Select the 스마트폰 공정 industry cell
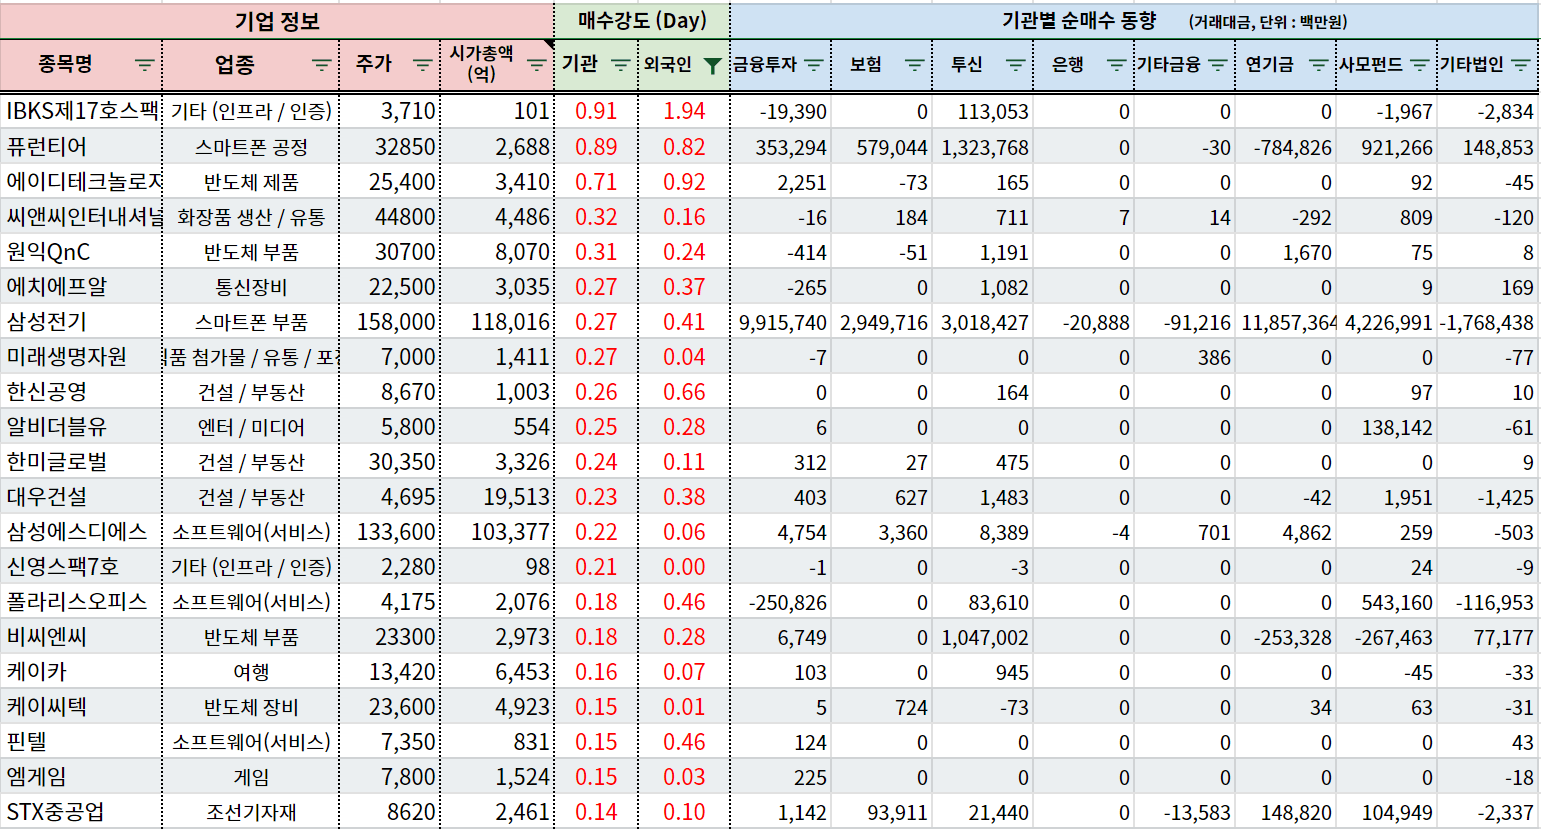Viewport: 1541px width, 829px height. tap(251, 147)
